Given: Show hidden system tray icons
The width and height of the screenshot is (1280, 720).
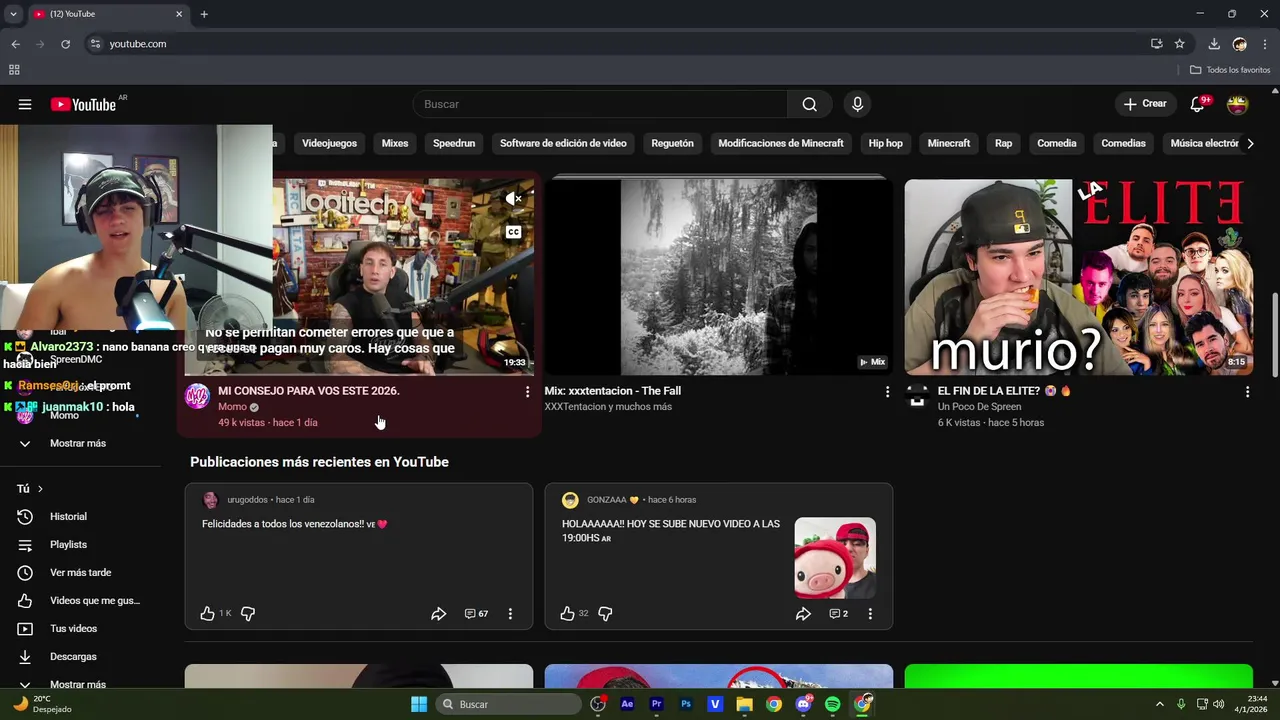Looking at the screenshot, I should [1159, 704].
